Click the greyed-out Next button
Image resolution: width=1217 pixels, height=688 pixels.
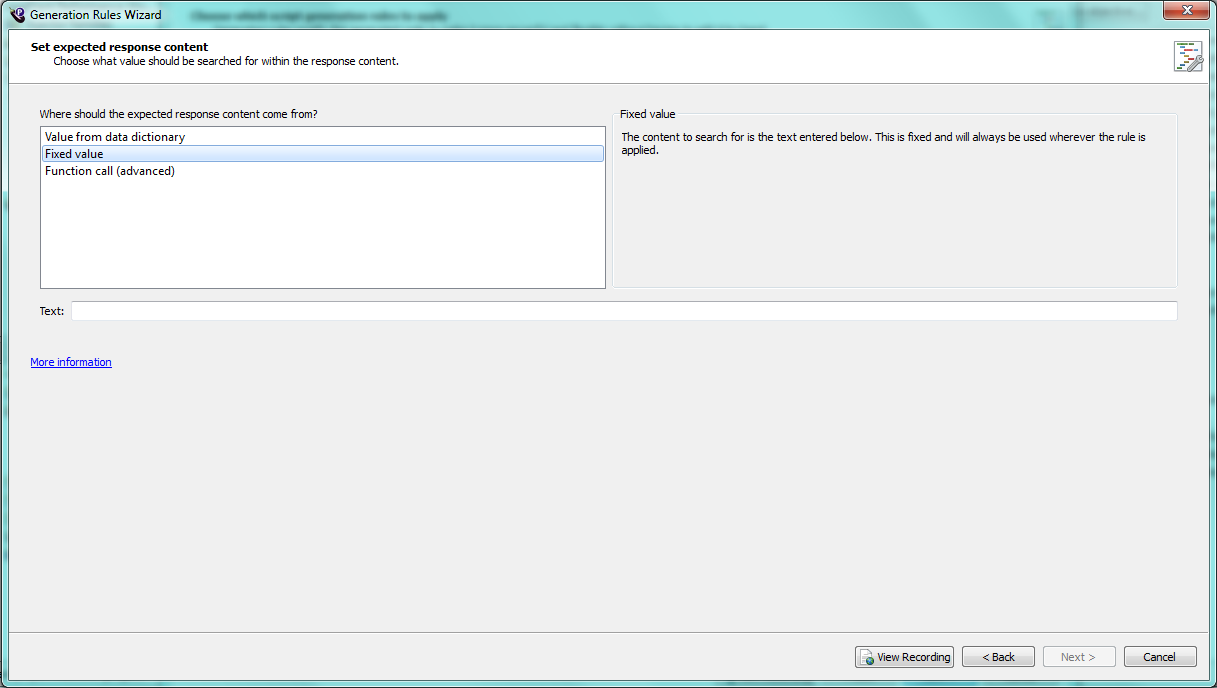1078,657
